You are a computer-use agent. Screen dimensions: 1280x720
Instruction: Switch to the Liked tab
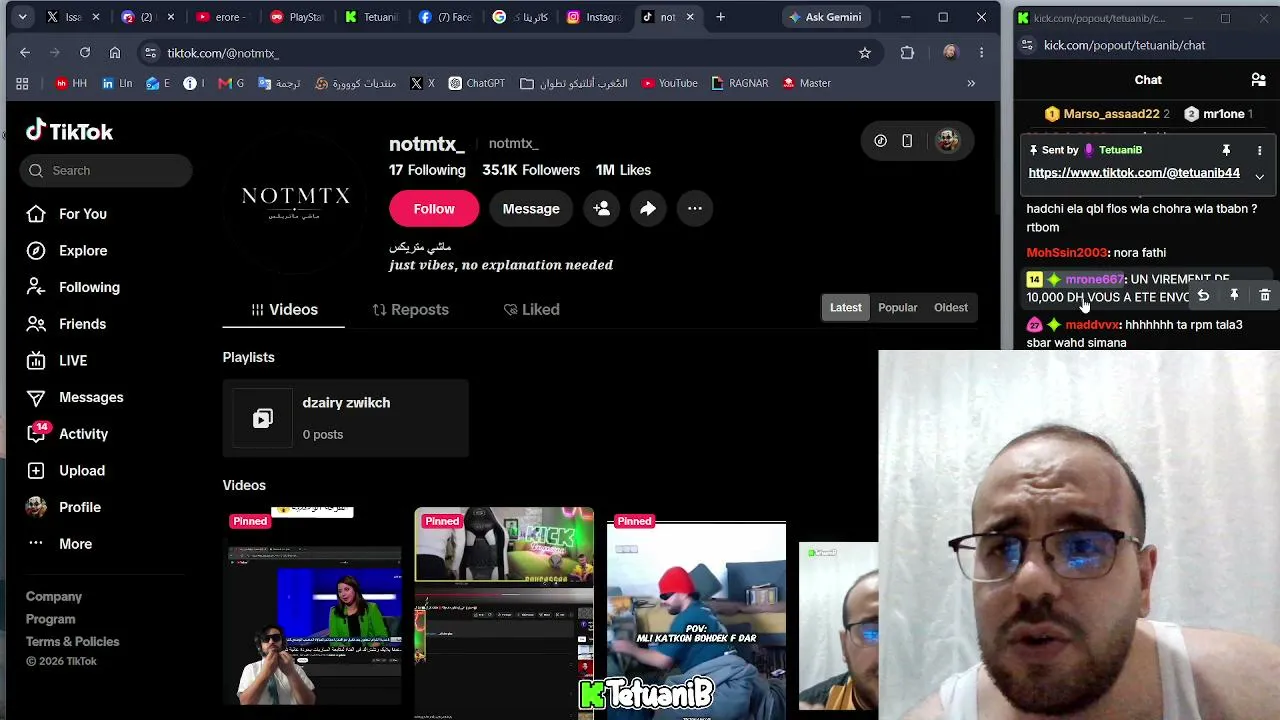531,310
